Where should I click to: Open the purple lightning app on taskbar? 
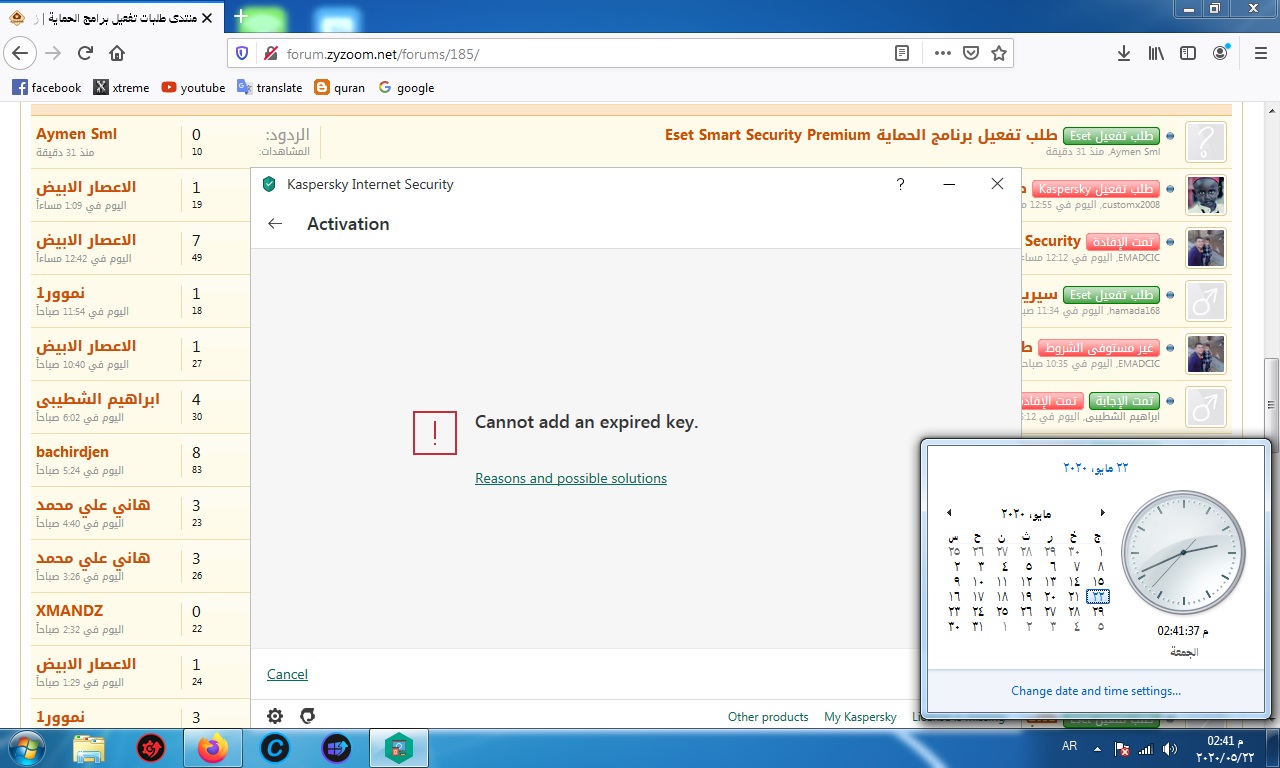pyautogui.click(x=337, y=748)
